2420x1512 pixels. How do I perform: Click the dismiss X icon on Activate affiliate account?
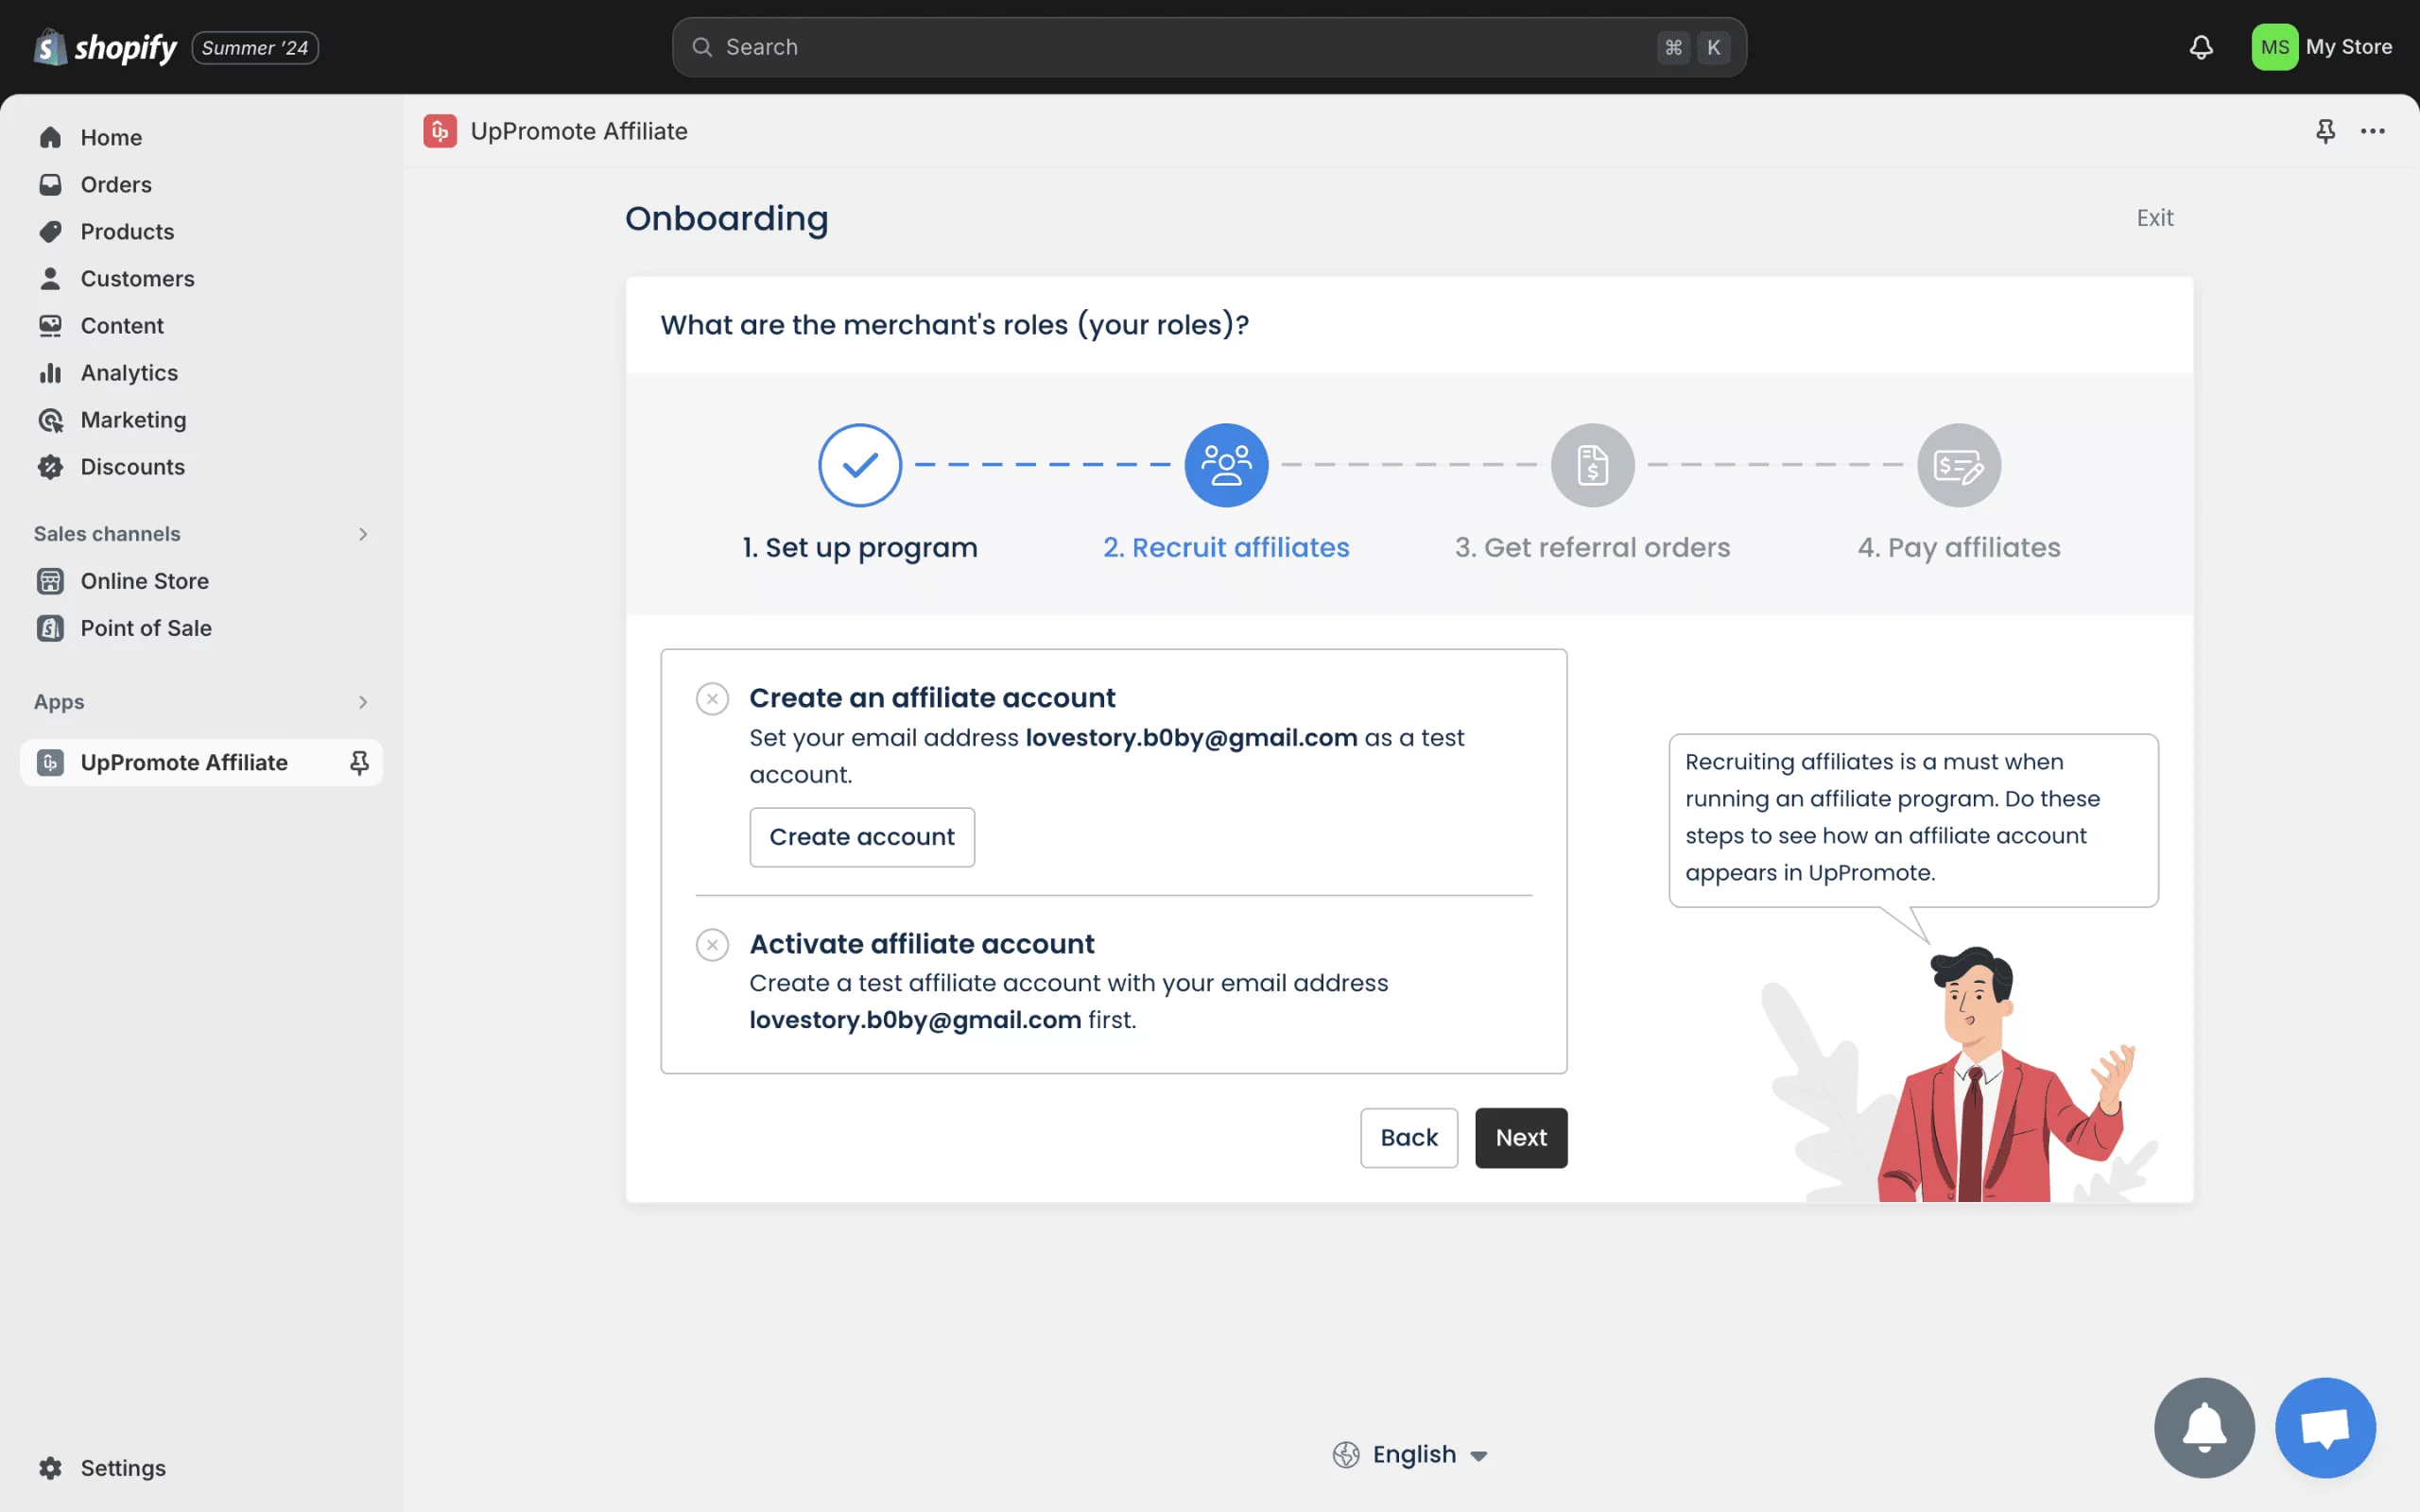(711, 944)
